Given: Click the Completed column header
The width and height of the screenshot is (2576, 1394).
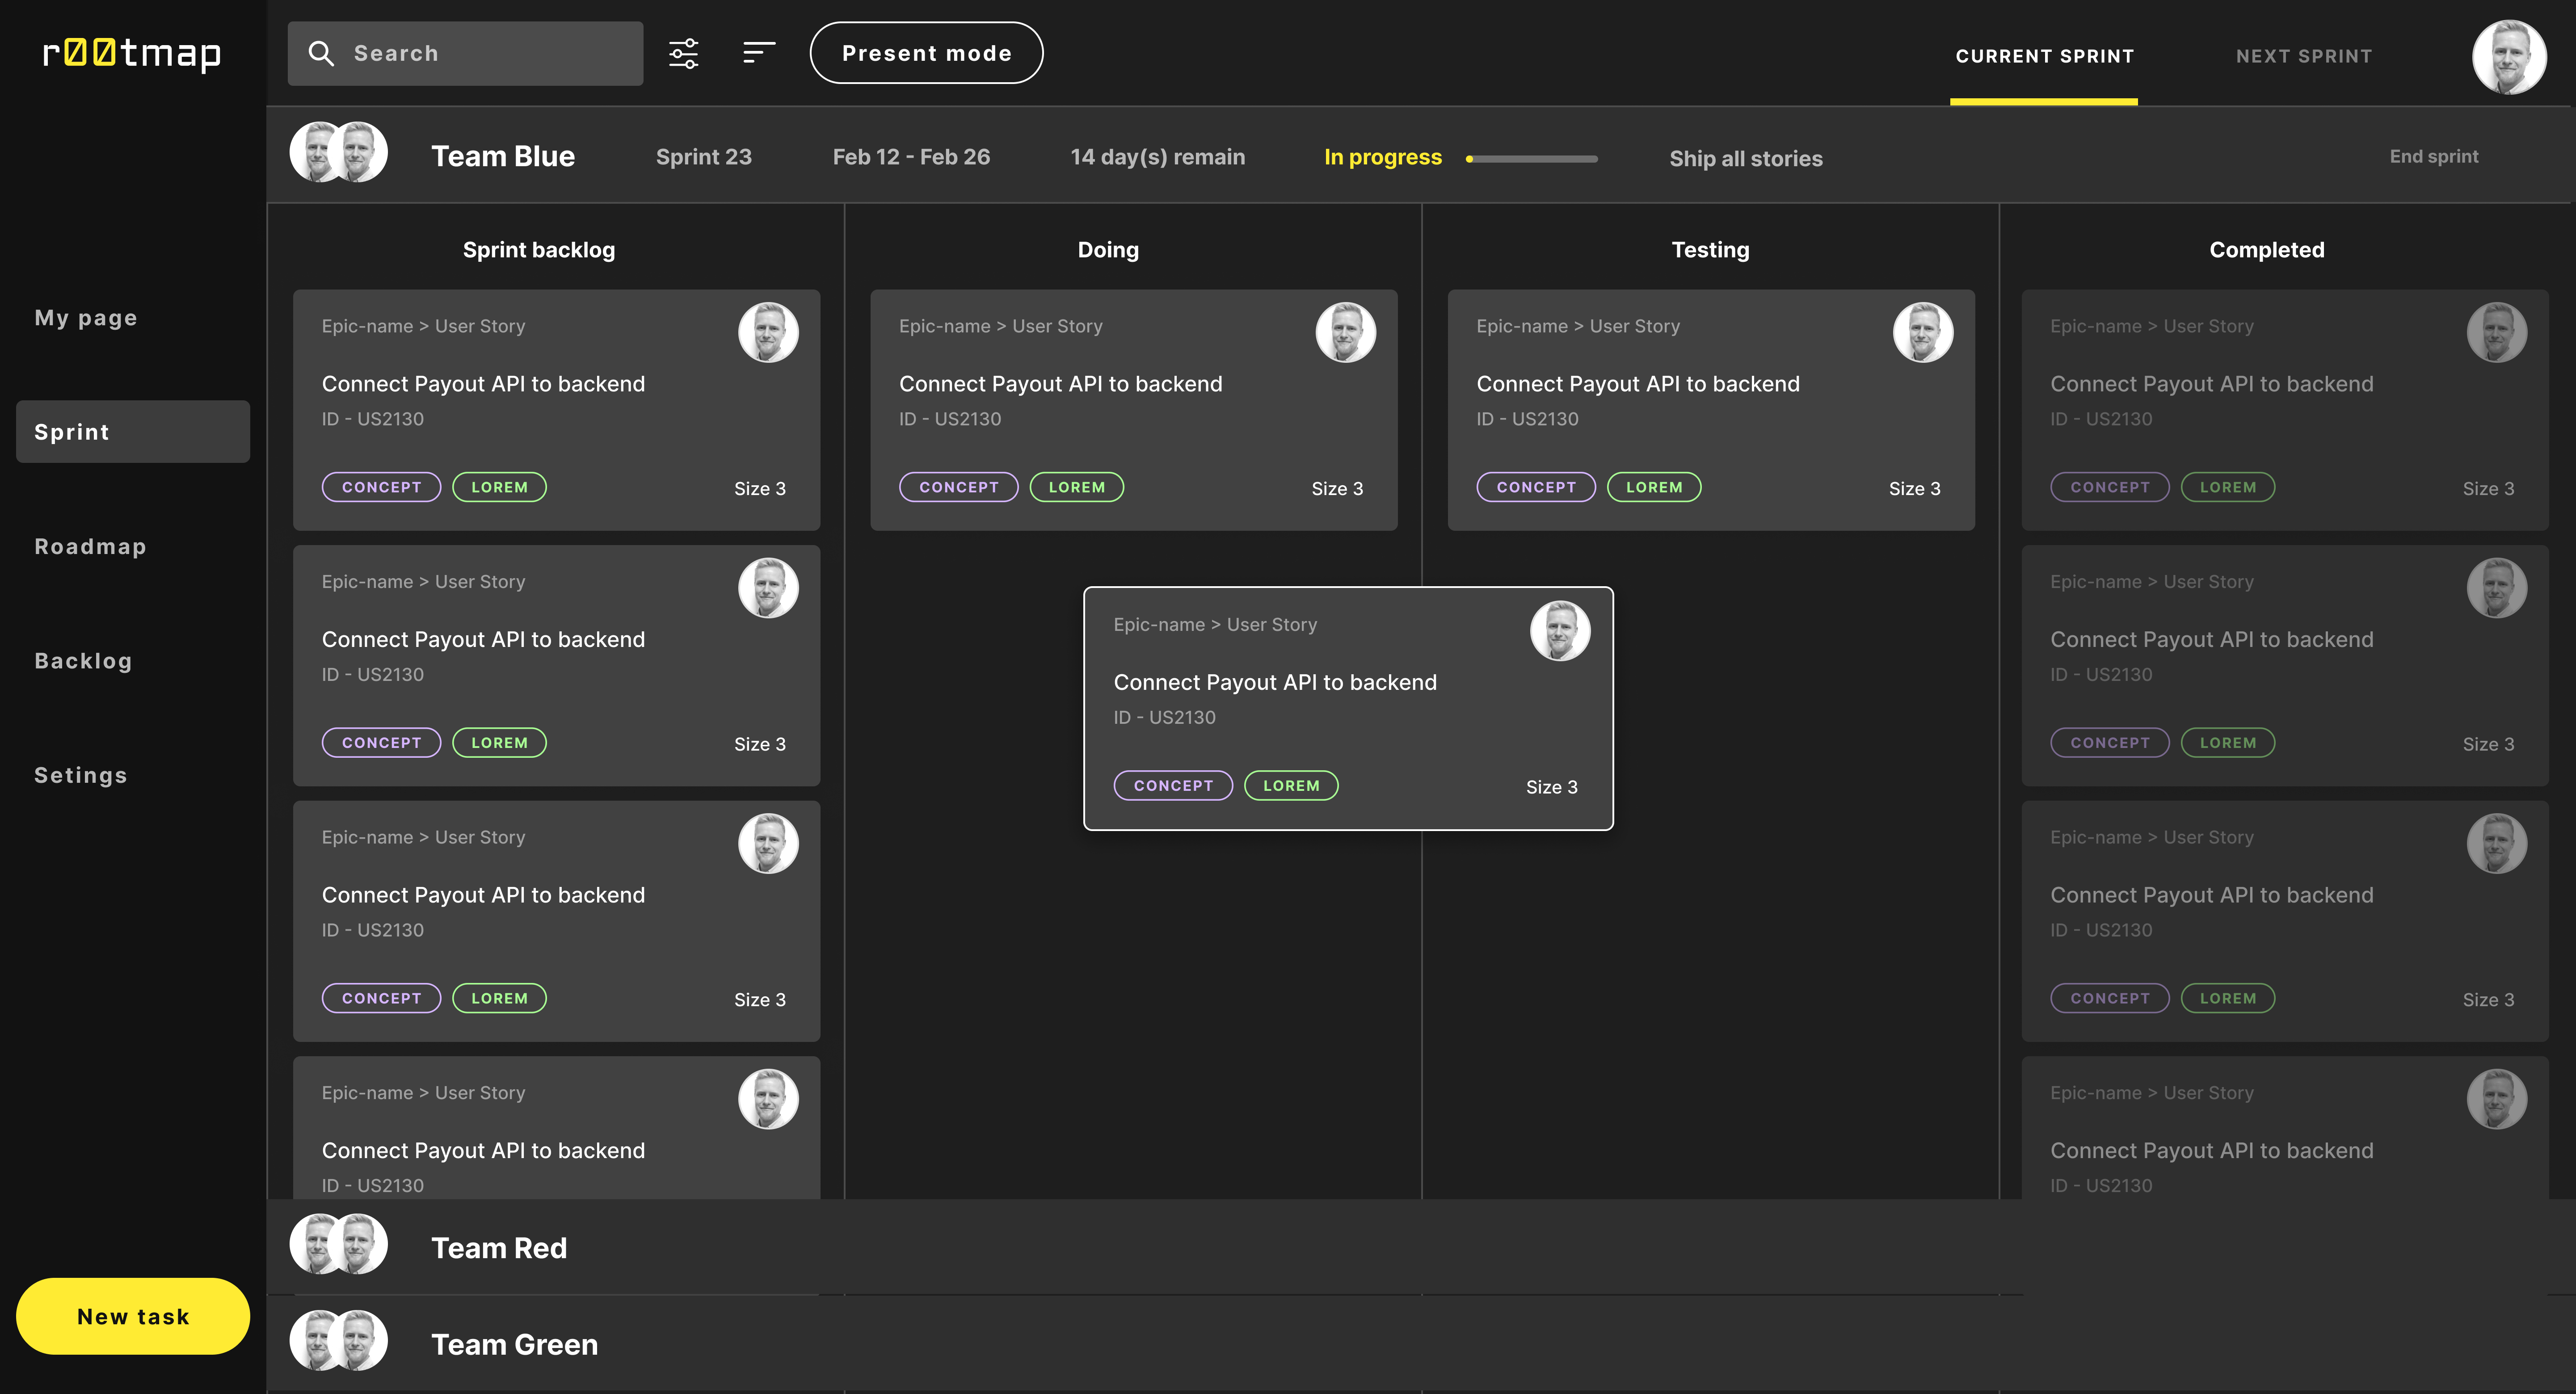Looking at the screenshot, I should pyautogui.click(x=2267, y=250).
